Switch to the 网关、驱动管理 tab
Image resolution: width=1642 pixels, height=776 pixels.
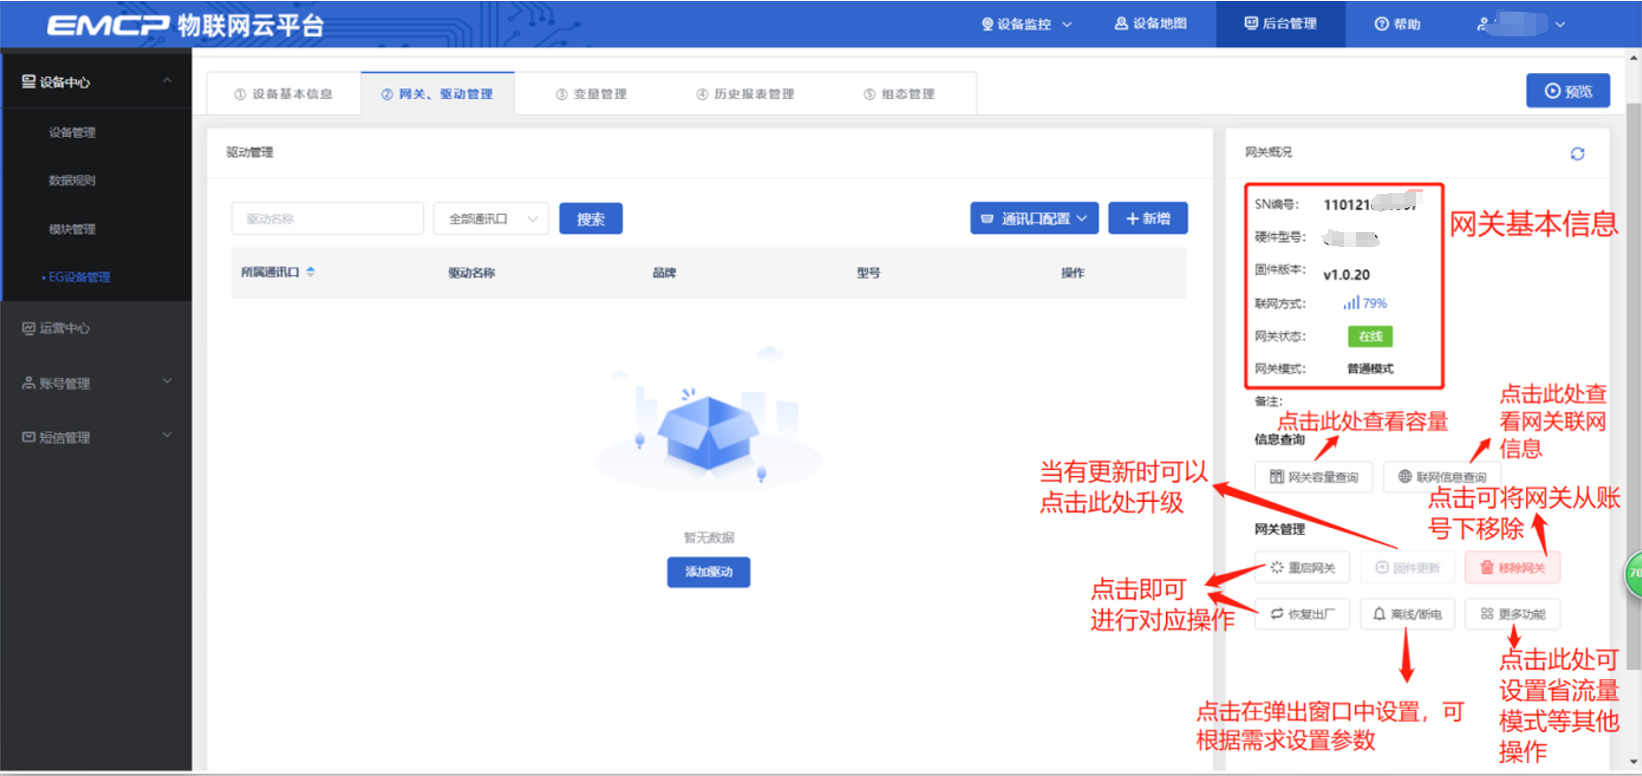coord(437,94)
